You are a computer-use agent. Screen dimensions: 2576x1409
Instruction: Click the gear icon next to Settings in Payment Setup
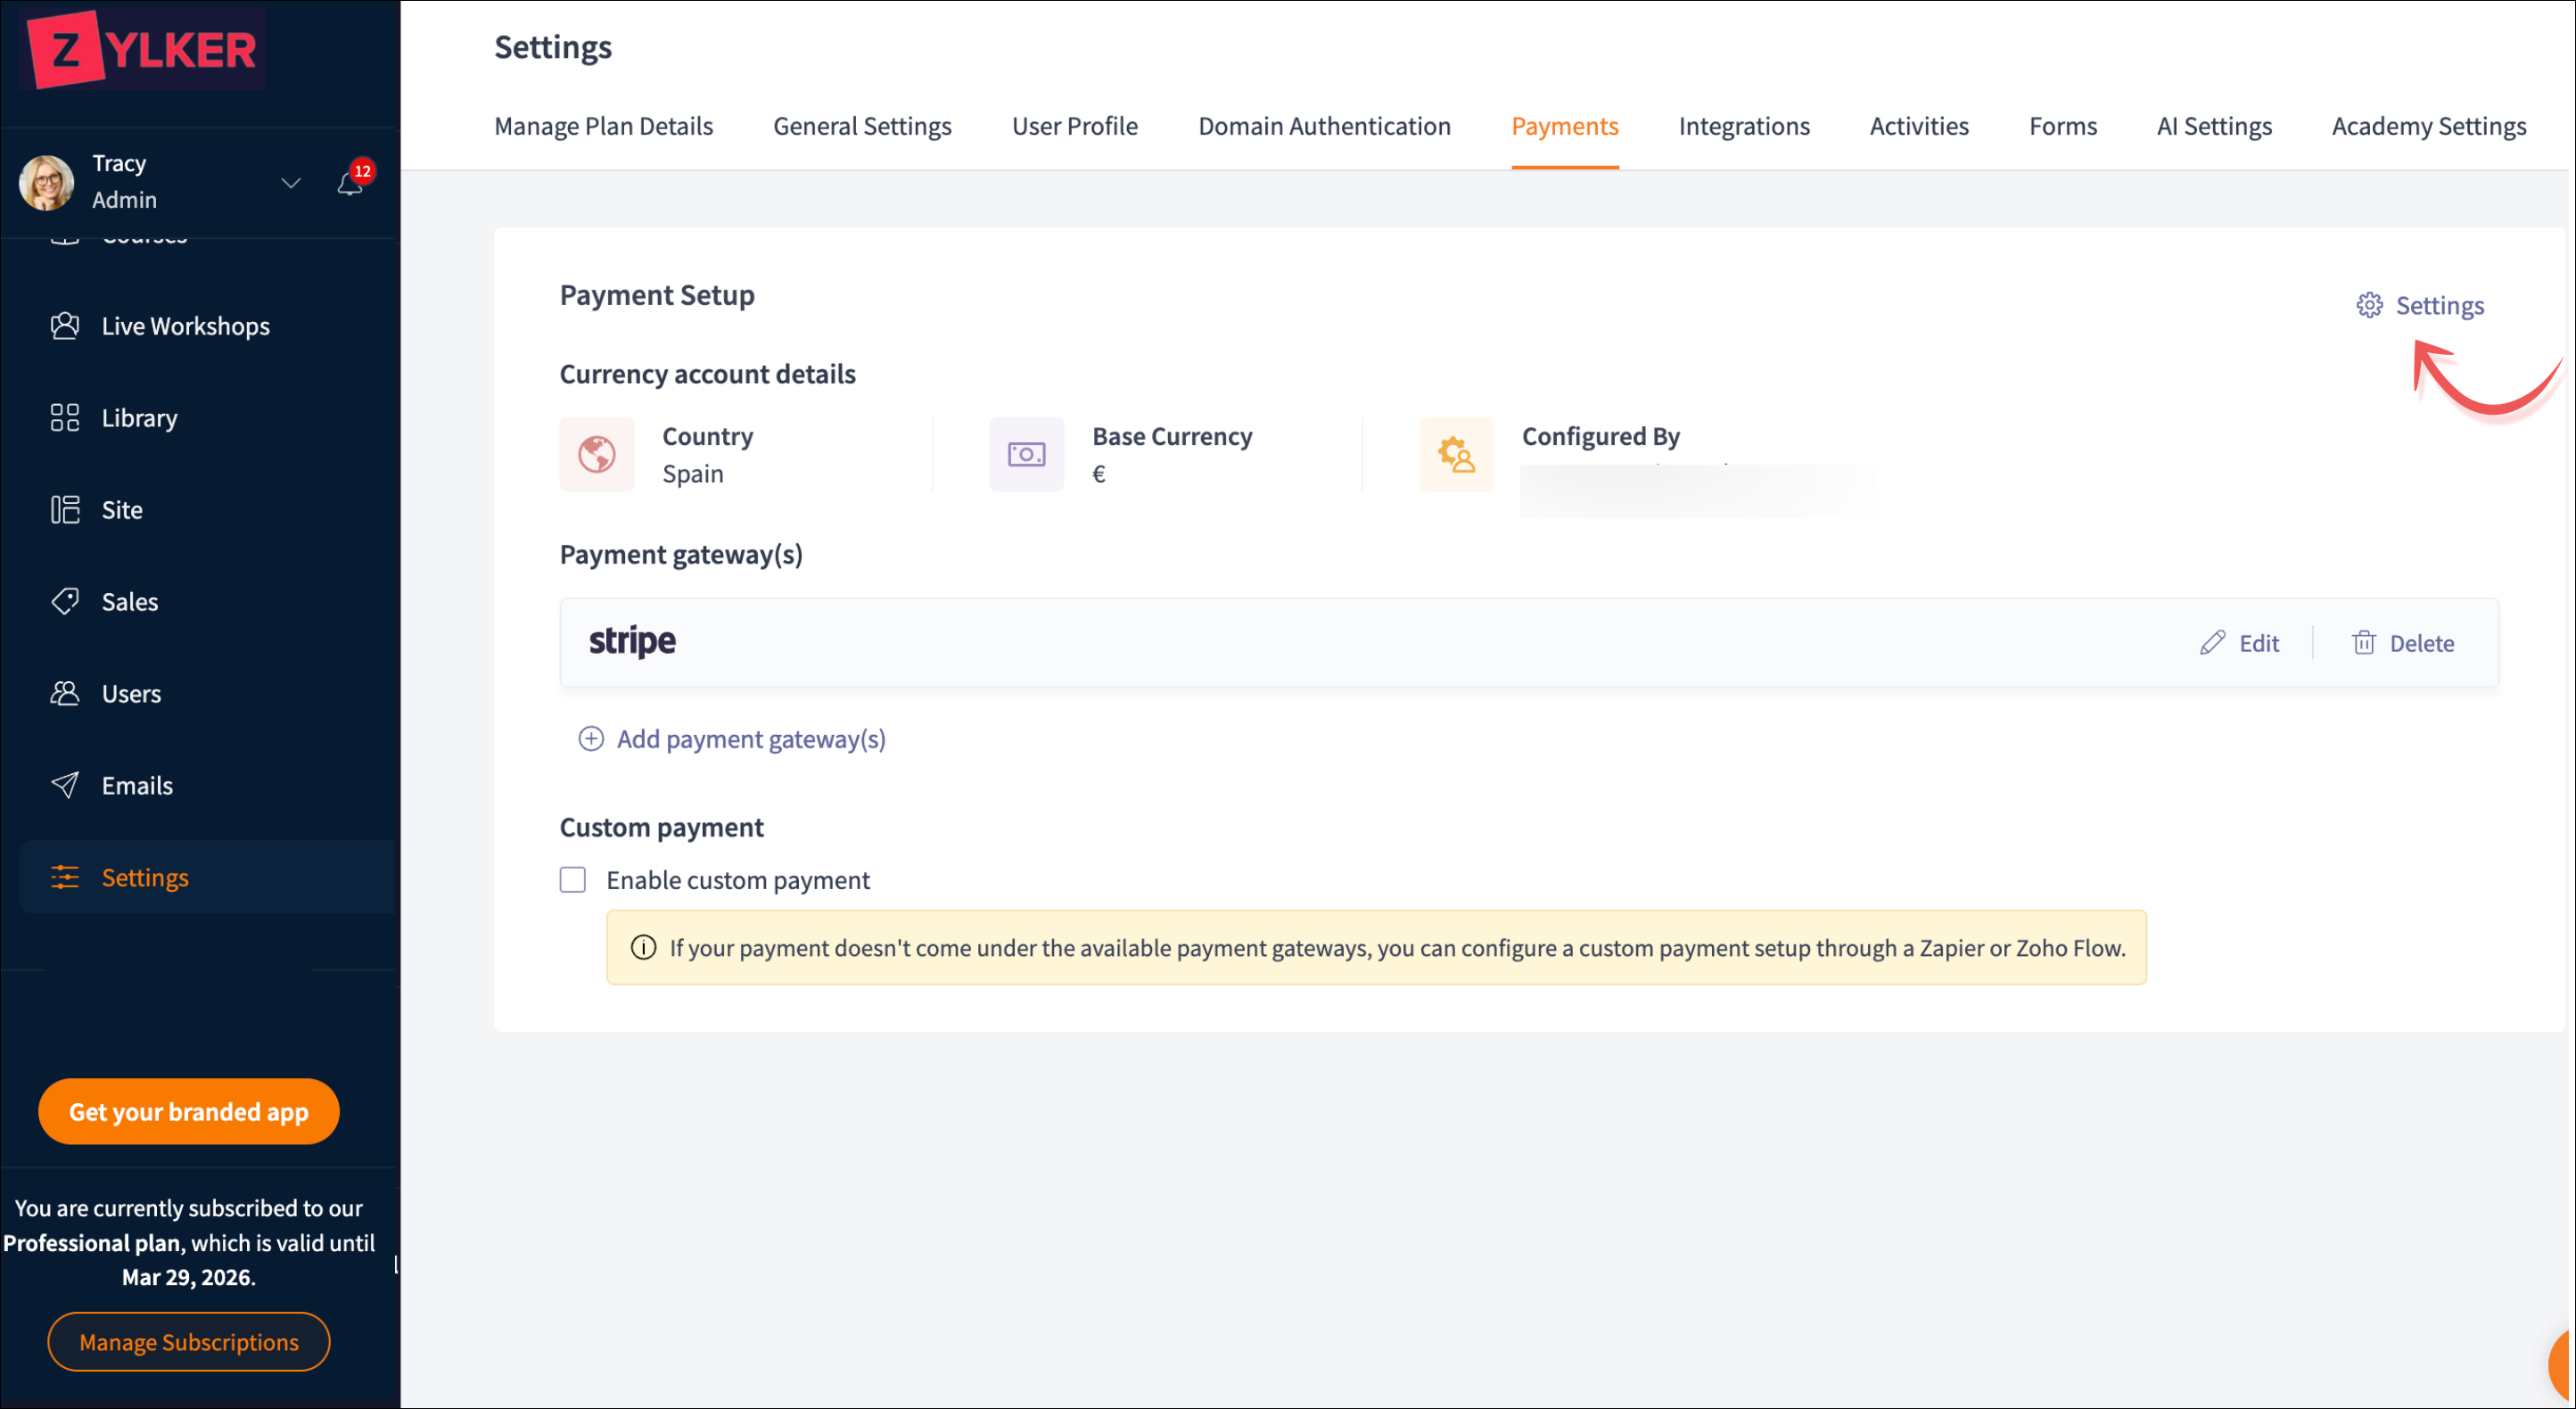2368,305
